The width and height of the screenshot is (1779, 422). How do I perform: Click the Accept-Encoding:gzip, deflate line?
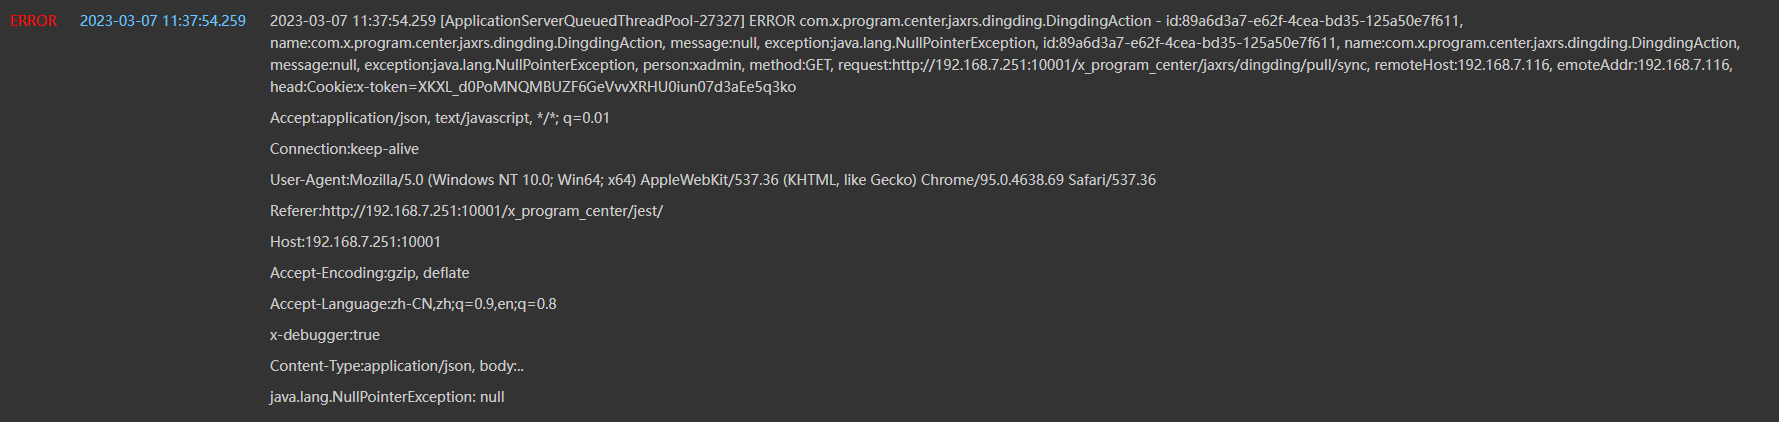pyautogui.click(x=369, y=273)
